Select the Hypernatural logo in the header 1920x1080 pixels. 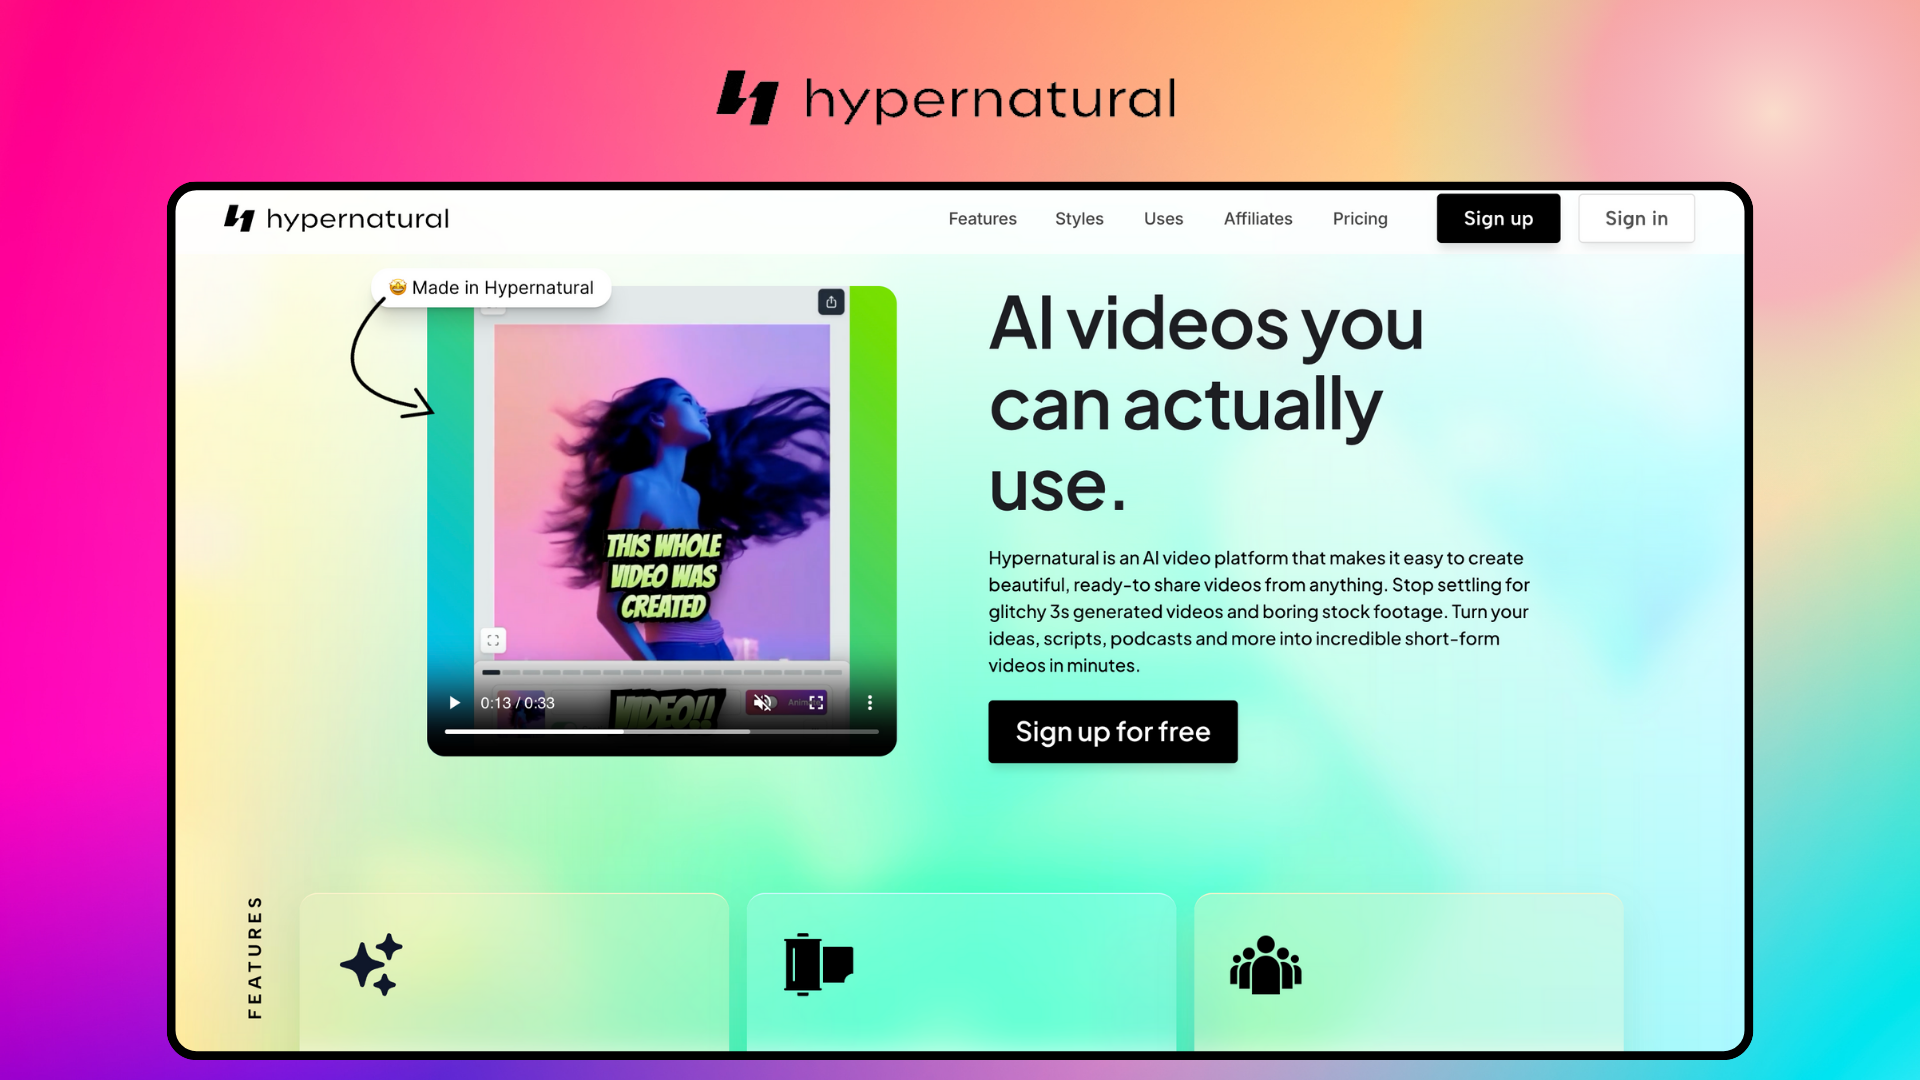click(336, 218)
